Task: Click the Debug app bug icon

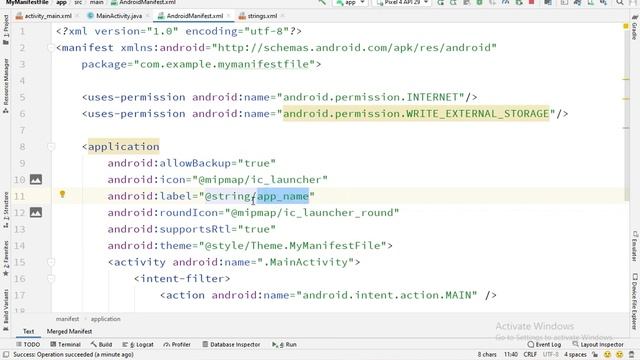Action: [480, 2]
